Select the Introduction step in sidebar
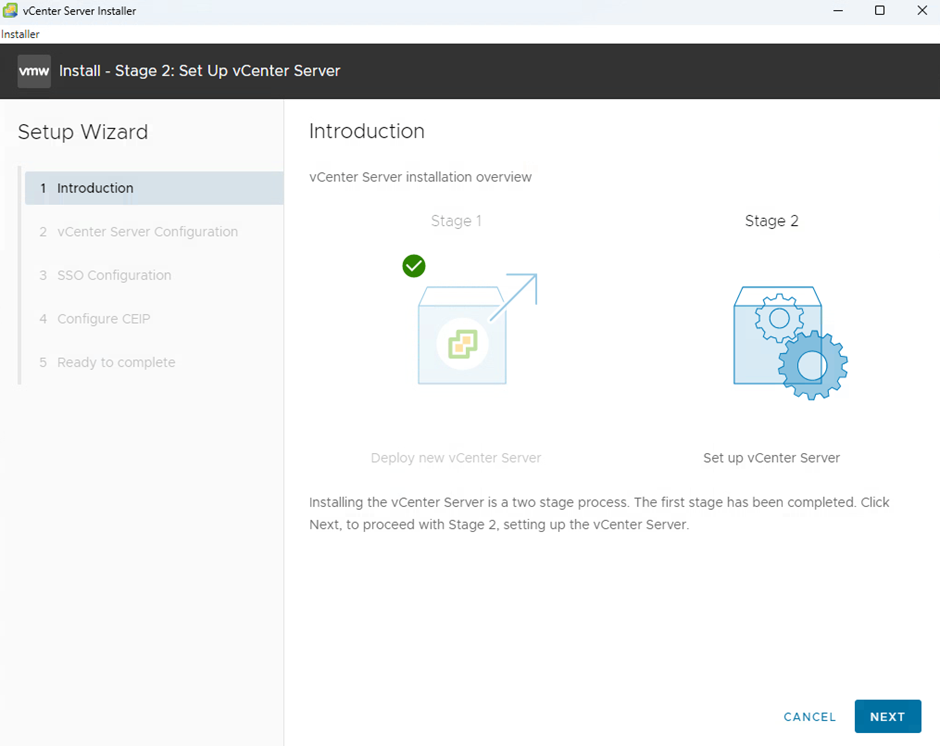The height and width of the screenshot is (746, 940). point(95,188)
